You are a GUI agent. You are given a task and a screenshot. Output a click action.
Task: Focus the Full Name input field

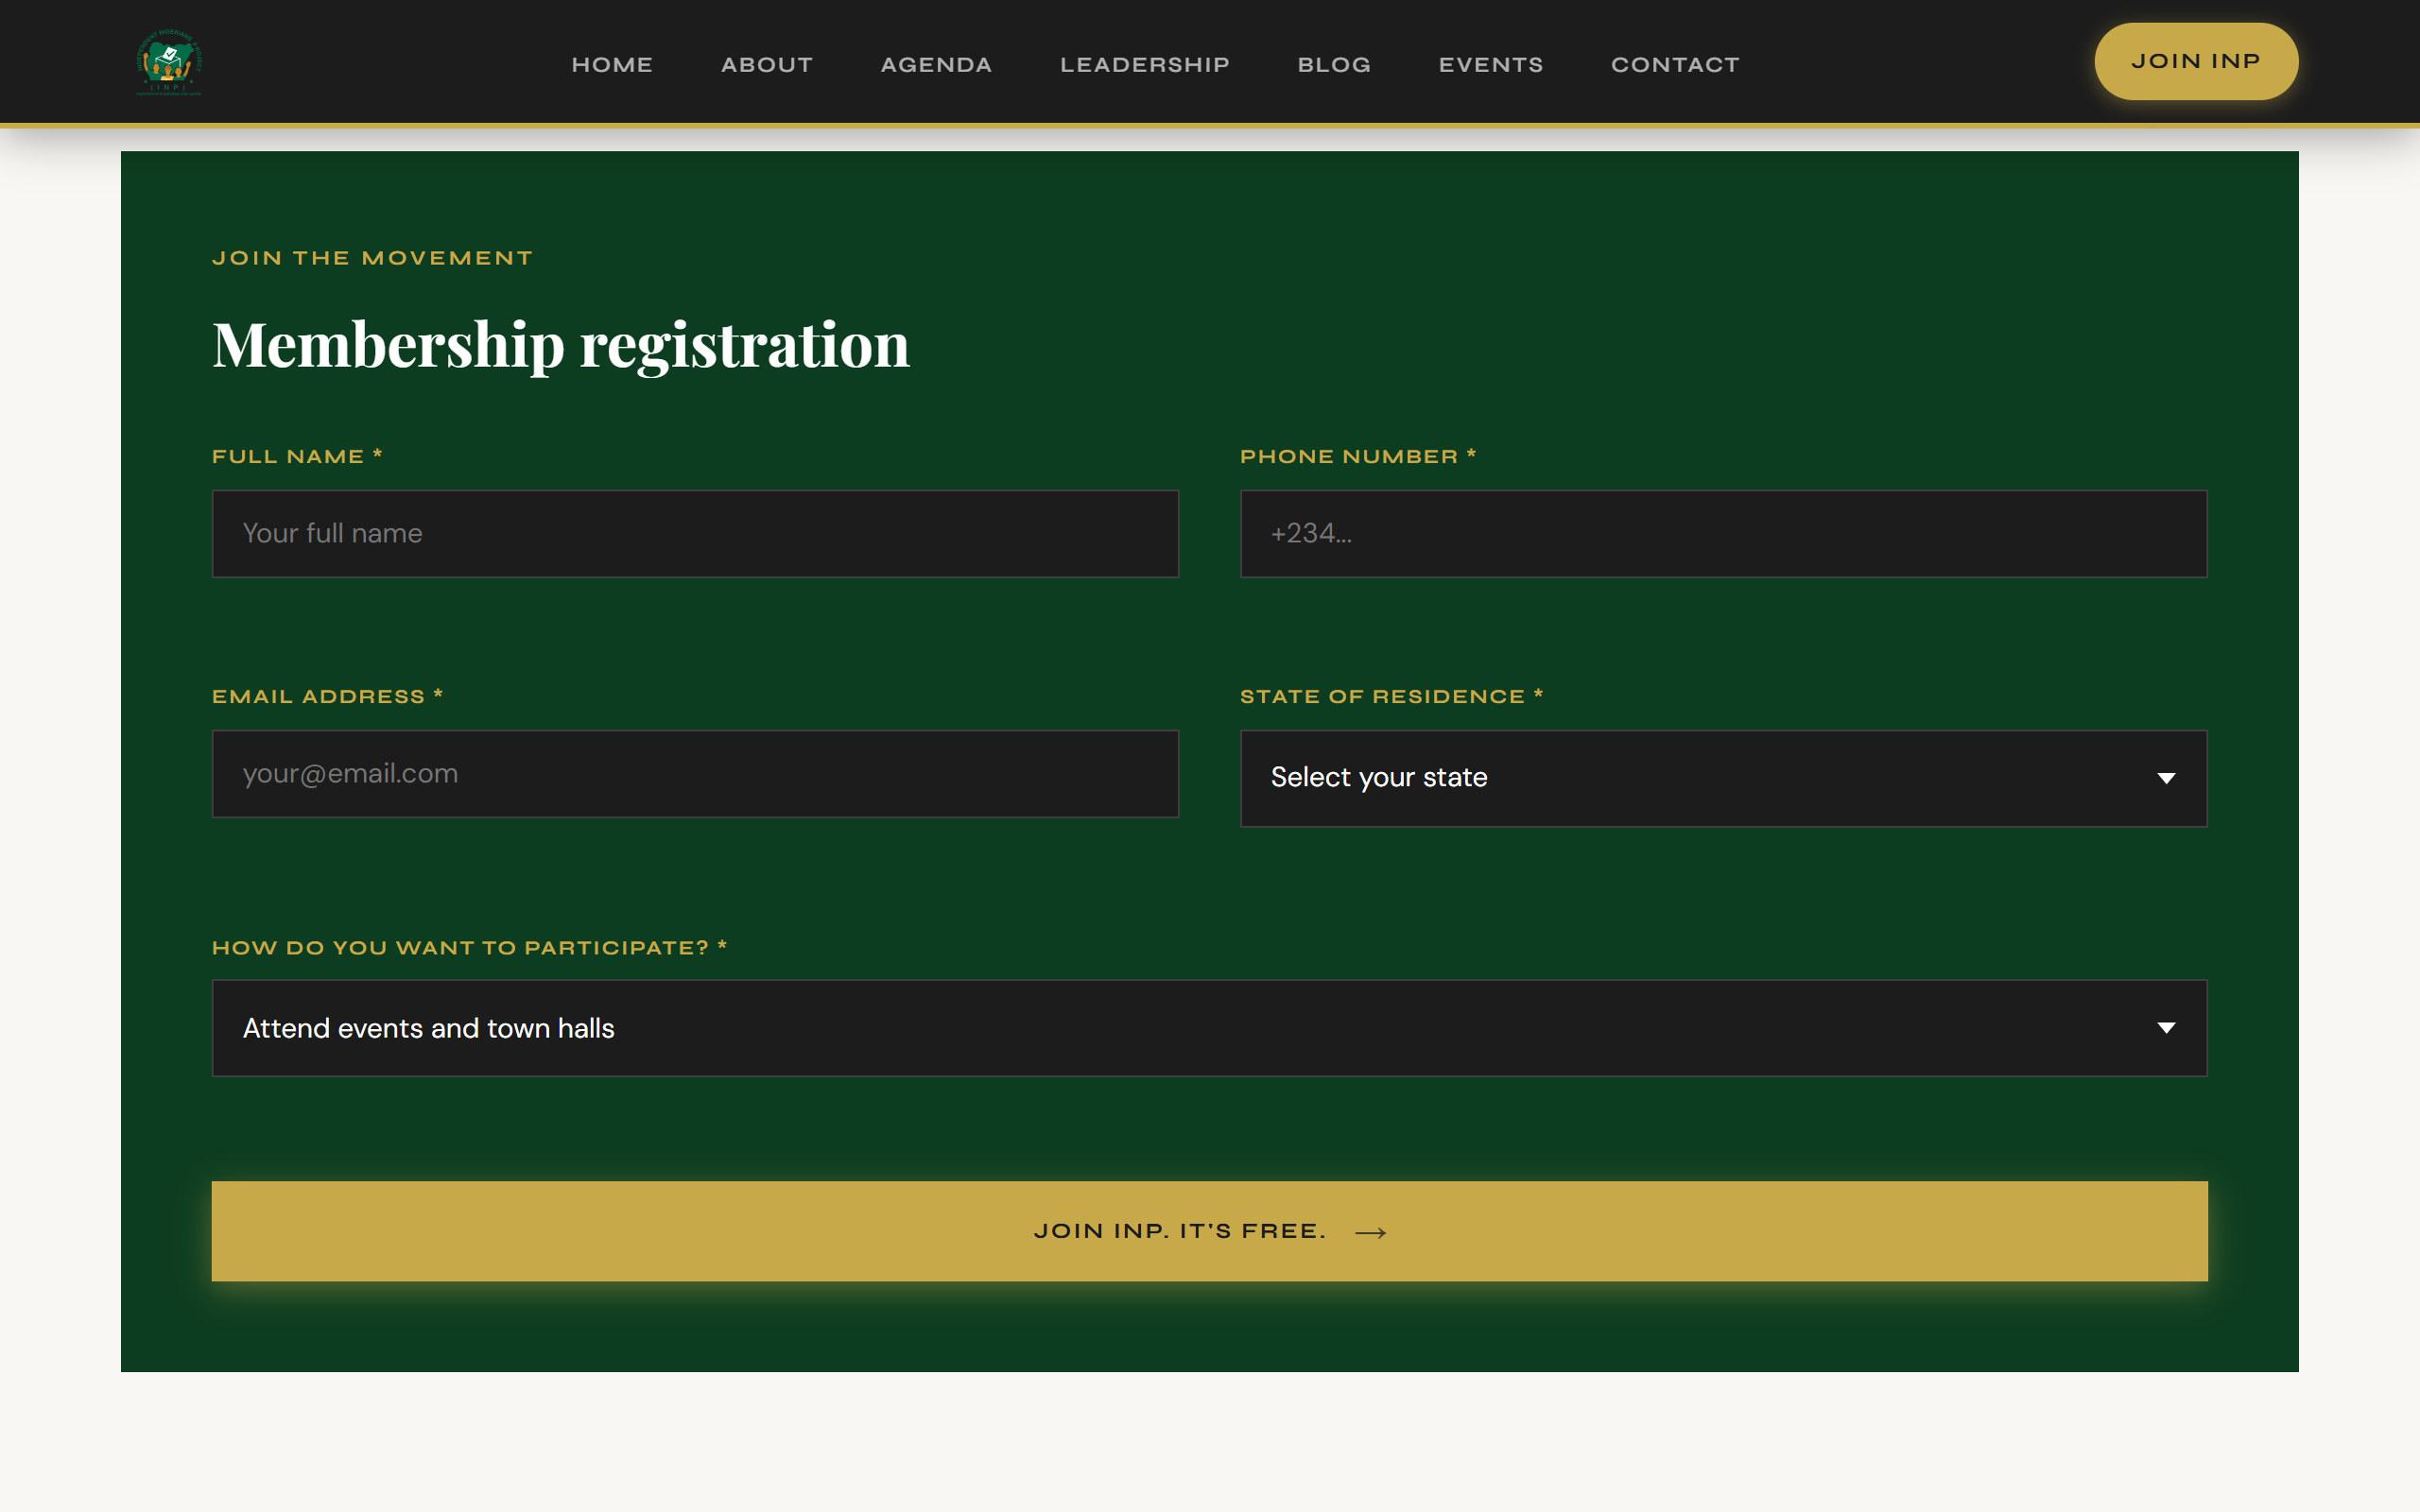click(695, 533)
